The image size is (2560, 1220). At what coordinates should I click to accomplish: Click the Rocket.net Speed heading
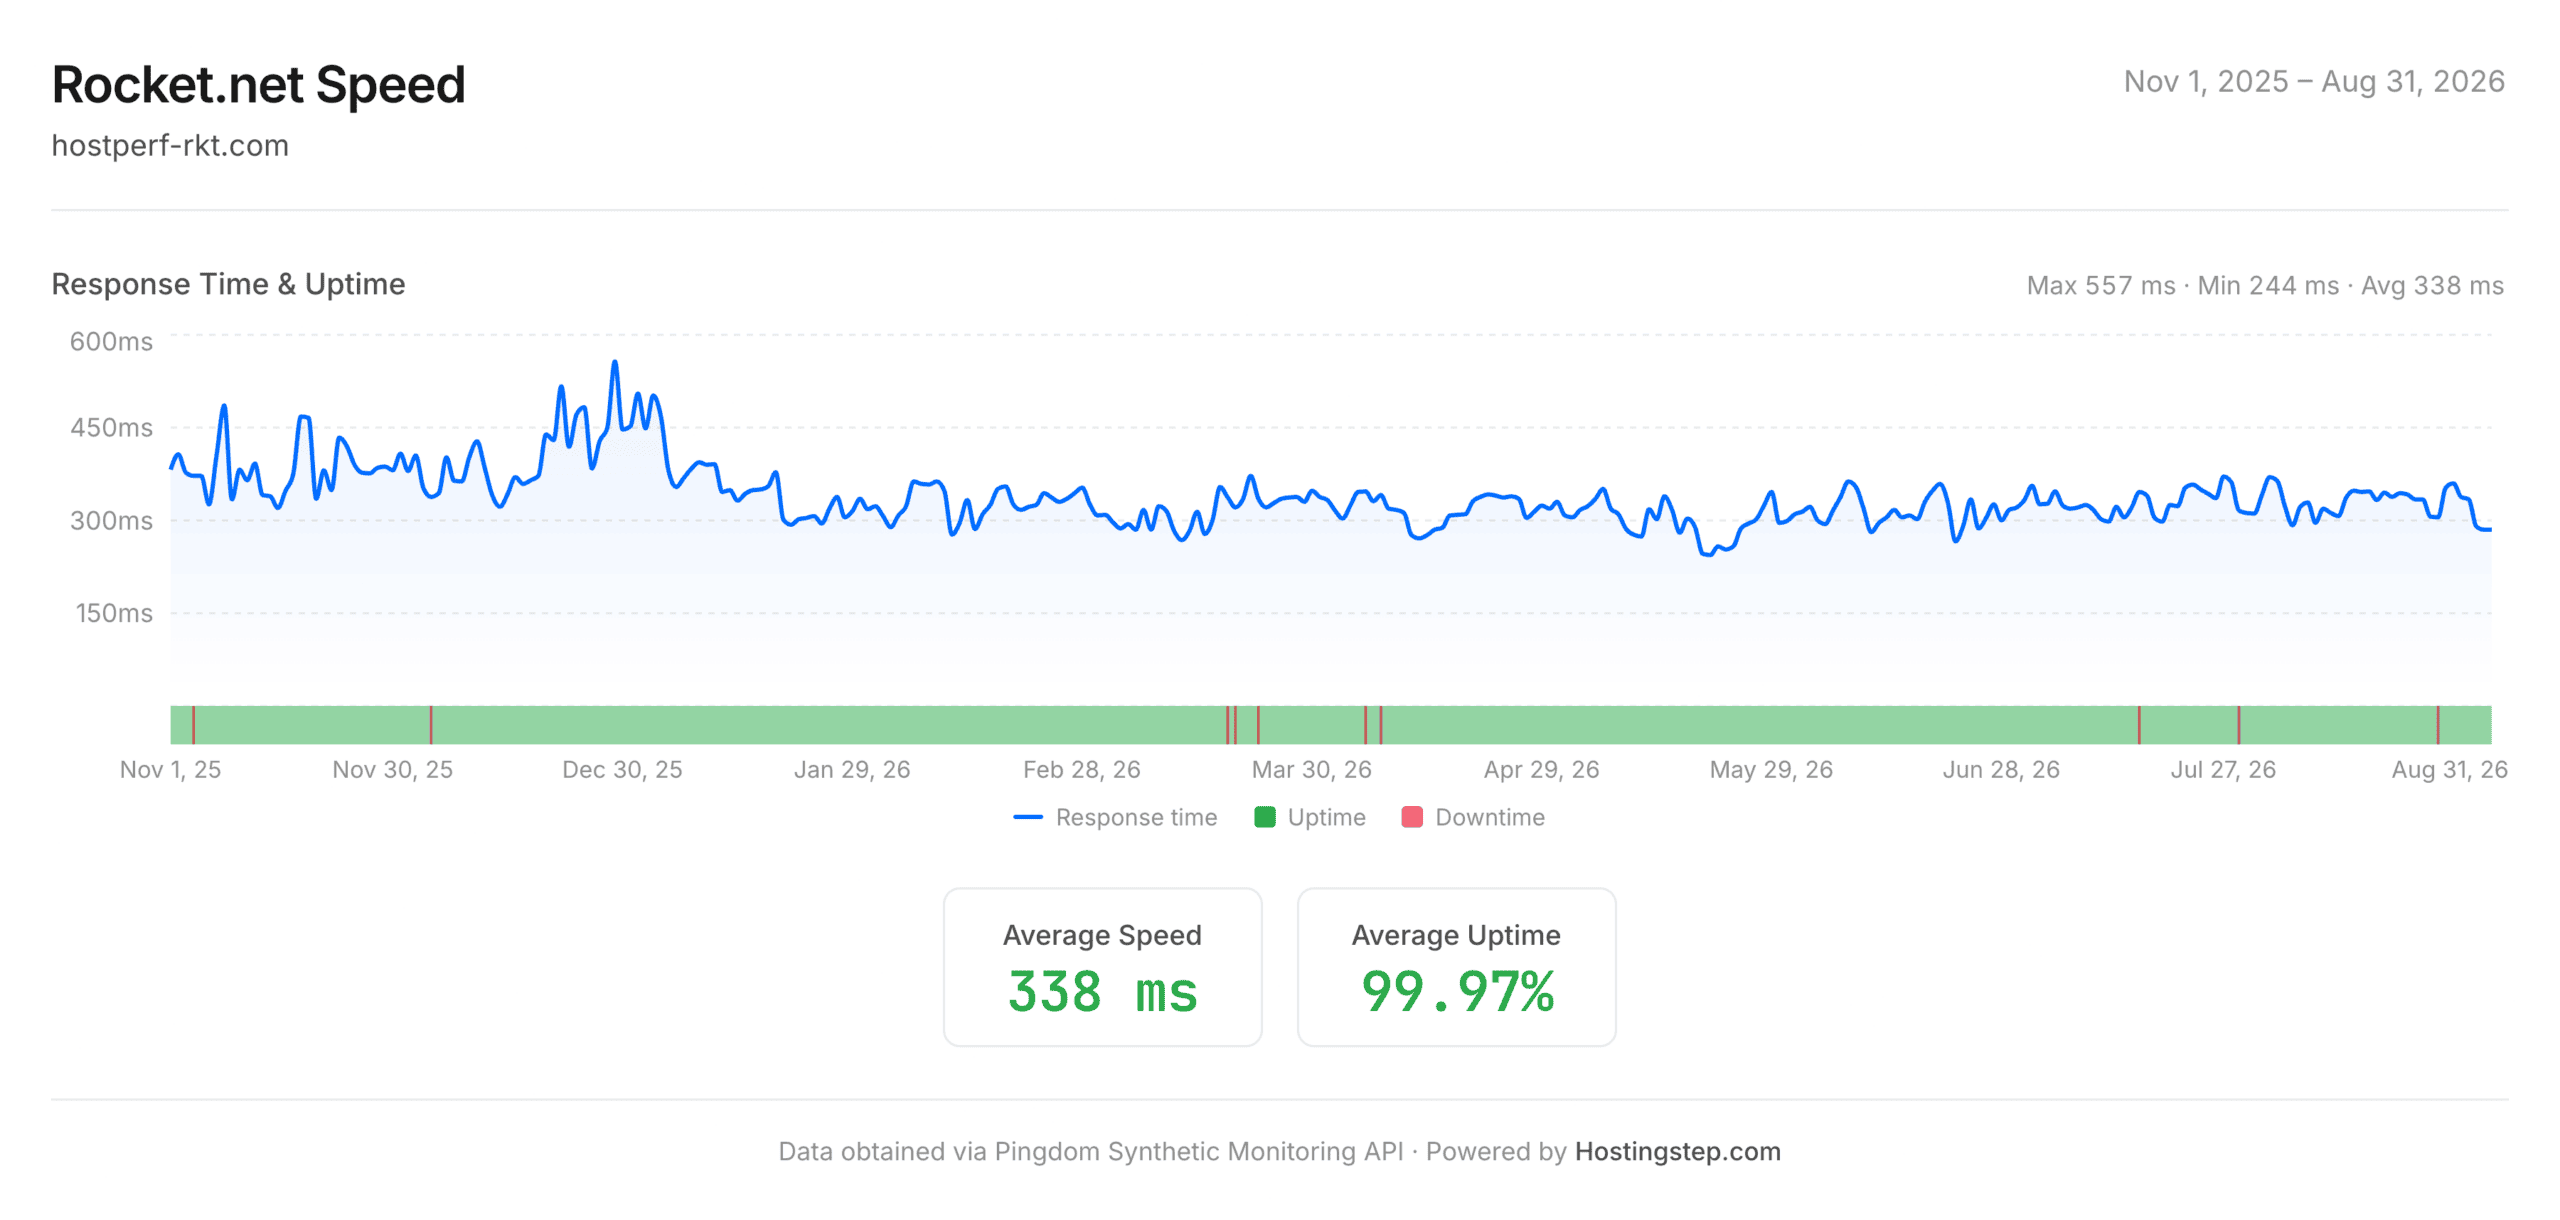(x=258, y=85)
